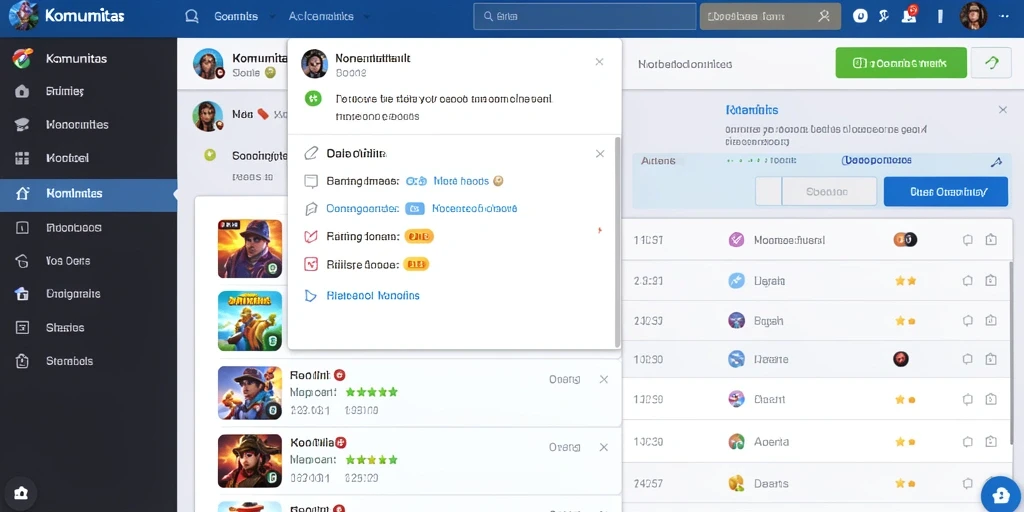Screen dimensions: 1024x512
Task: Click the clipboard icon in the Aoenta row
Action: pyautogui.click(x=991, y=441)
